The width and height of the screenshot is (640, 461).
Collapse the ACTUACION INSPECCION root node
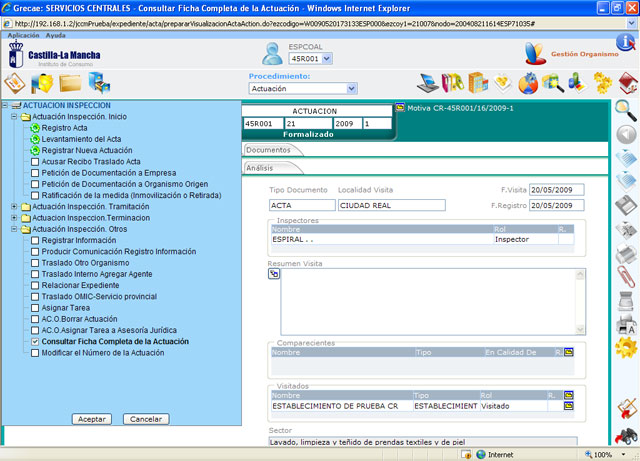coord(5,105)
